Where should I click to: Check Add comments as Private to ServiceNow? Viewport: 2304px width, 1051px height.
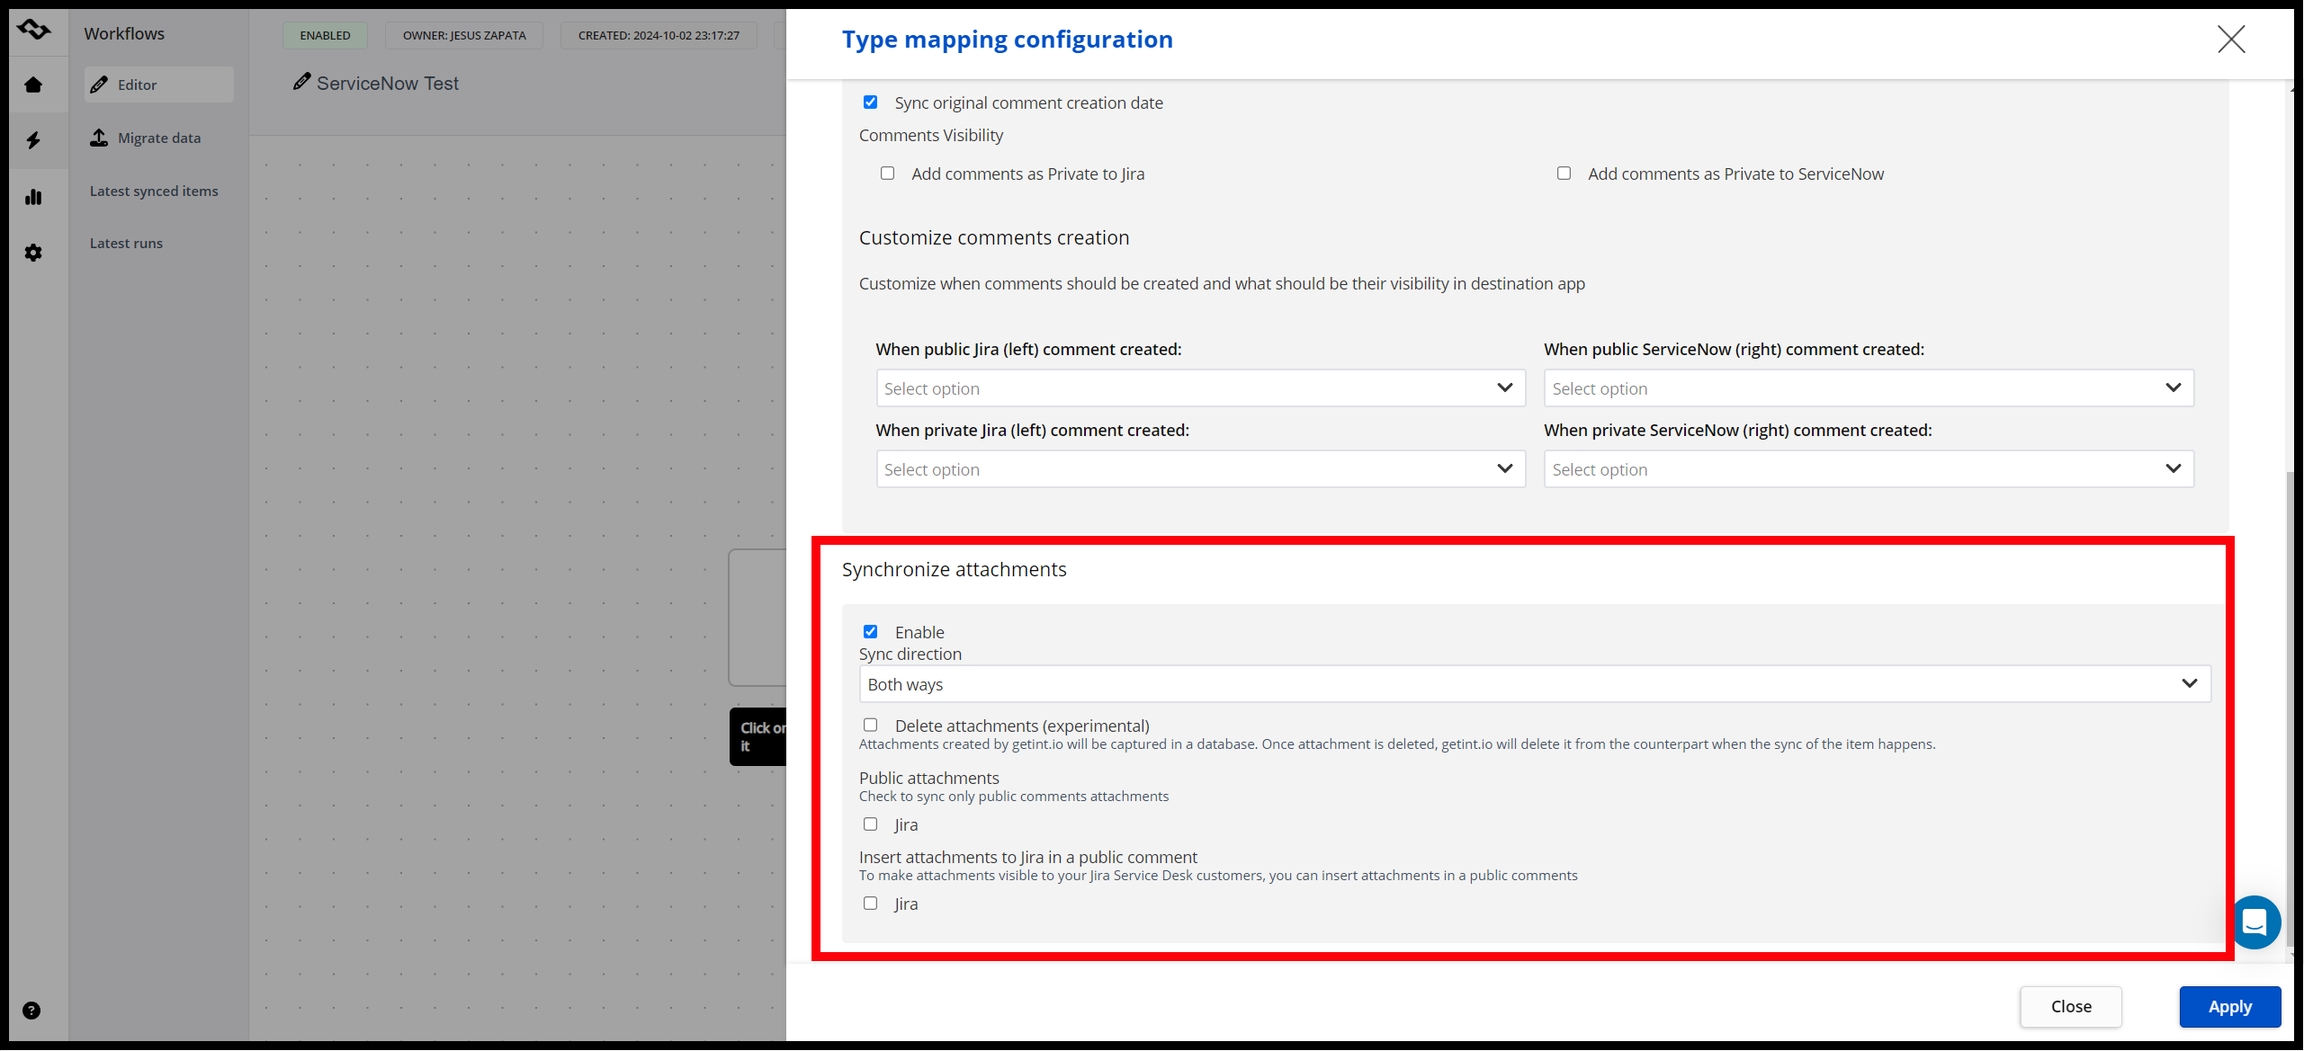(1564, 173)
